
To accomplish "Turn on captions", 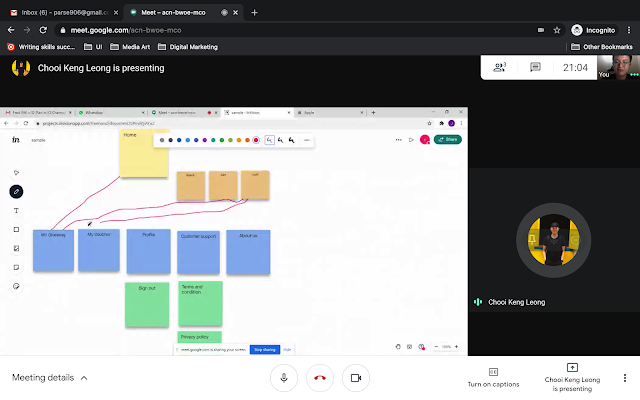I will click(493, 378).
